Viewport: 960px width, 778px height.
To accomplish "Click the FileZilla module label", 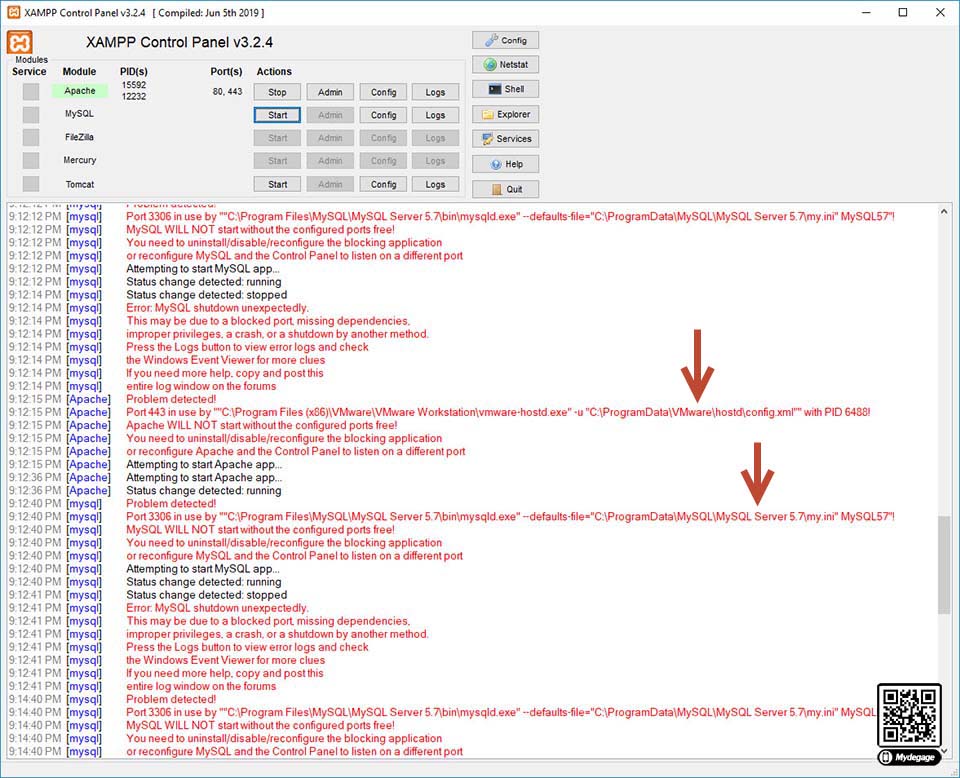I will click(x=80, y=137).
